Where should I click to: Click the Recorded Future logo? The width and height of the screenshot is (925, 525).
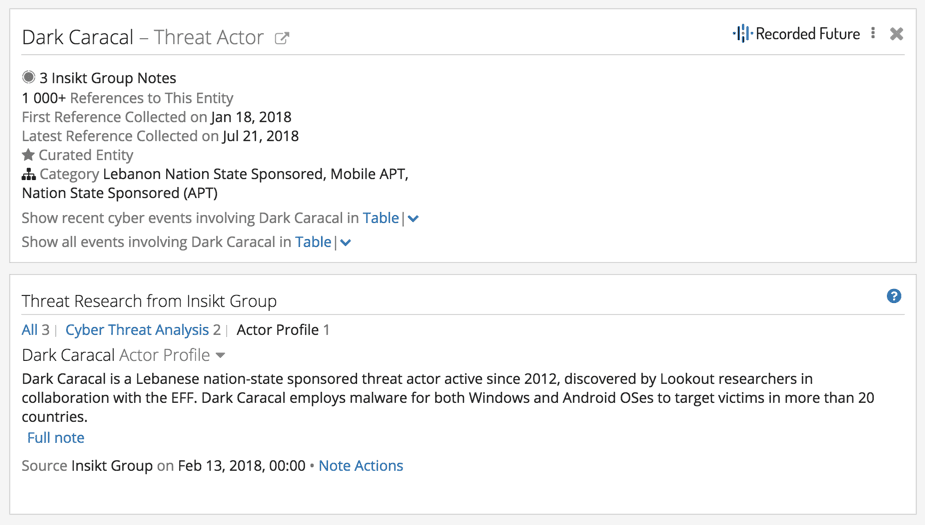pyautogui.click(x=796, y=34)
